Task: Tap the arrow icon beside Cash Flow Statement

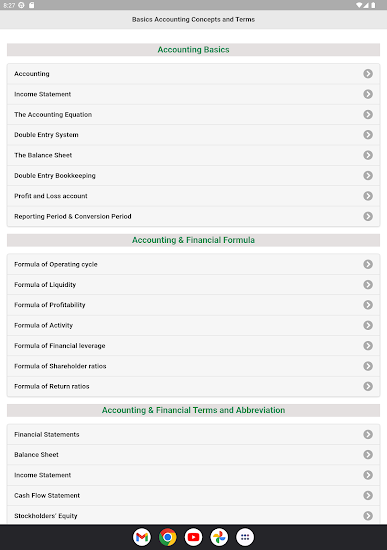Action: tap(368, 495)
